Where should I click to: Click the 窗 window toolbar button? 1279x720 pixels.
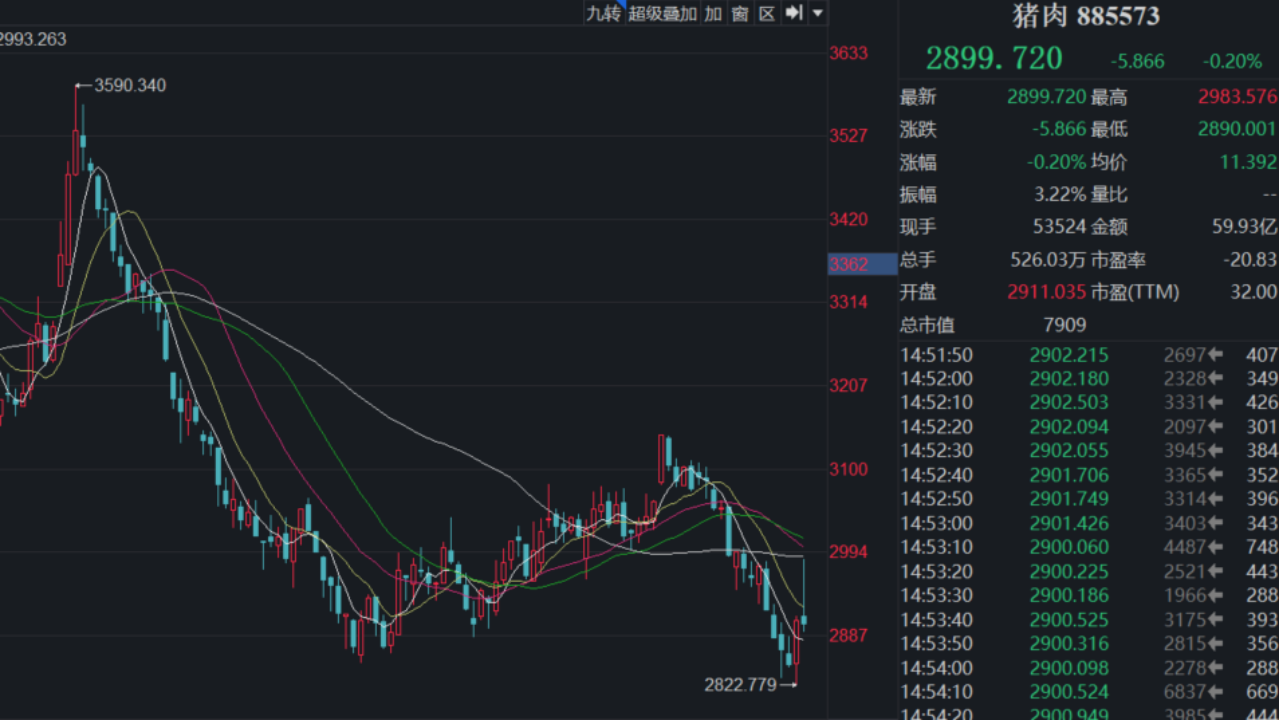(x=740, y=13)
